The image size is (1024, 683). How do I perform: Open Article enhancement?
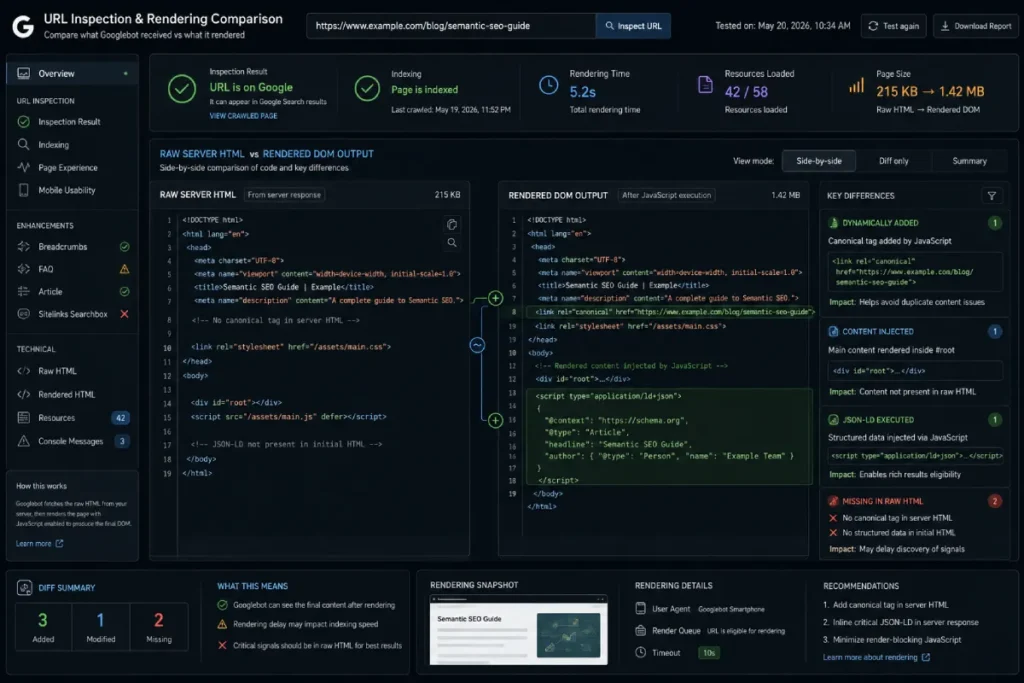tap(50, 291)
